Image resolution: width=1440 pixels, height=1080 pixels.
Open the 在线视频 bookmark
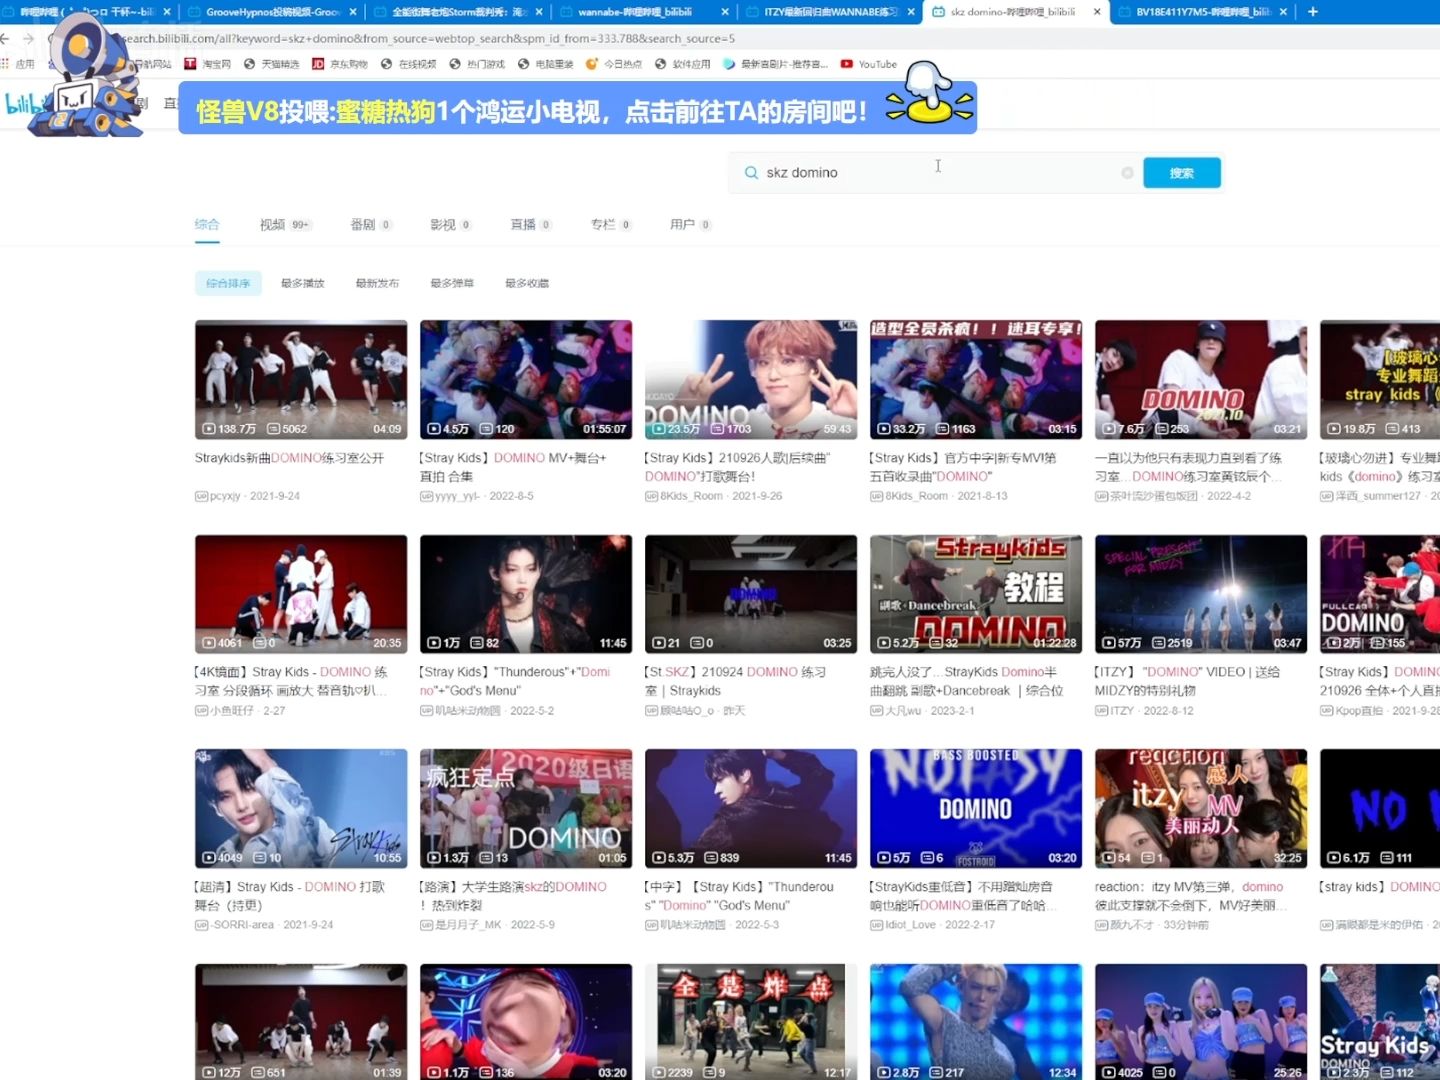pyautogui.click(x=409, y=64)
